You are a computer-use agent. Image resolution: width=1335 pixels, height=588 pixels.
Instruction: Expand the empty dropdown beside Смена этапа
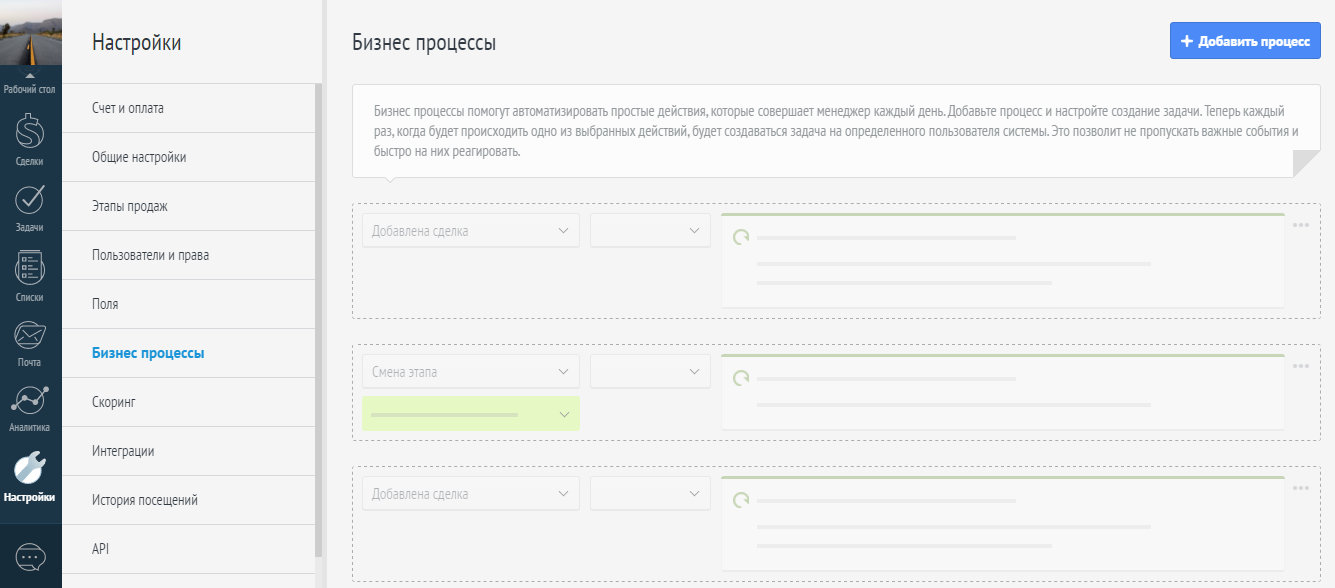[x=650, y=371]
